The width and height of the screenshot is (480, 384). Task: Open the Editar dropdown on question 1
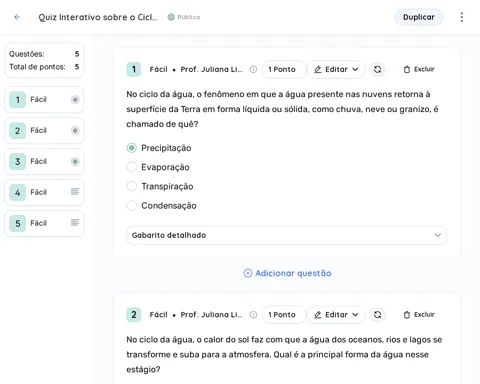336,69
